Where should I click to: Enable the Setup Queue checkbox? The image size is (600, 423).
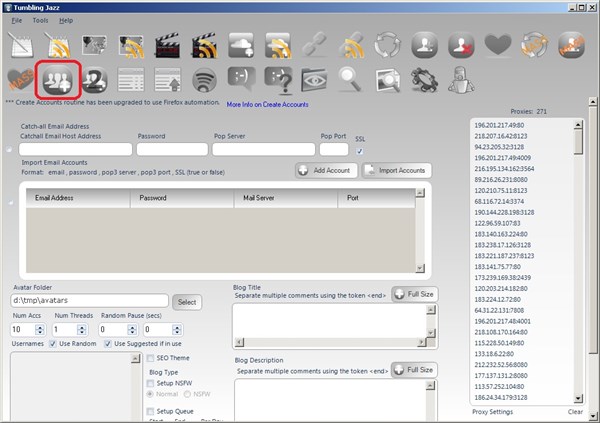pyautogui.click(x=150, y=412)
